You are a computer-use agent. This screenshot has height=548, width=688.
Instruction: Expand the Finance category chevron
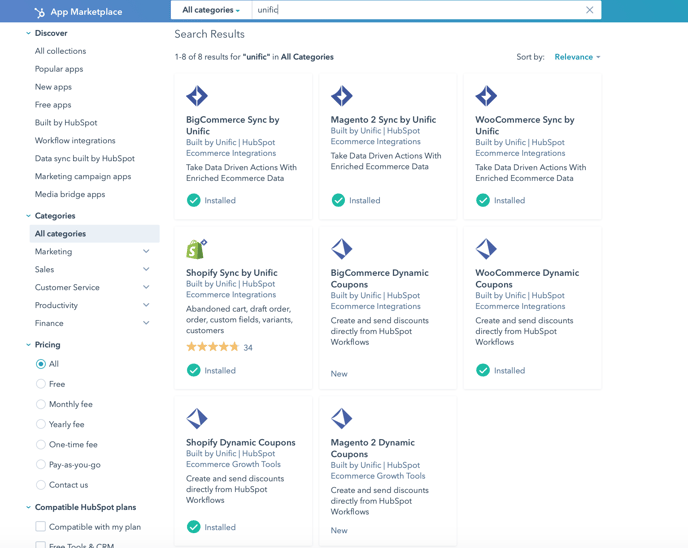click(146, 323)
